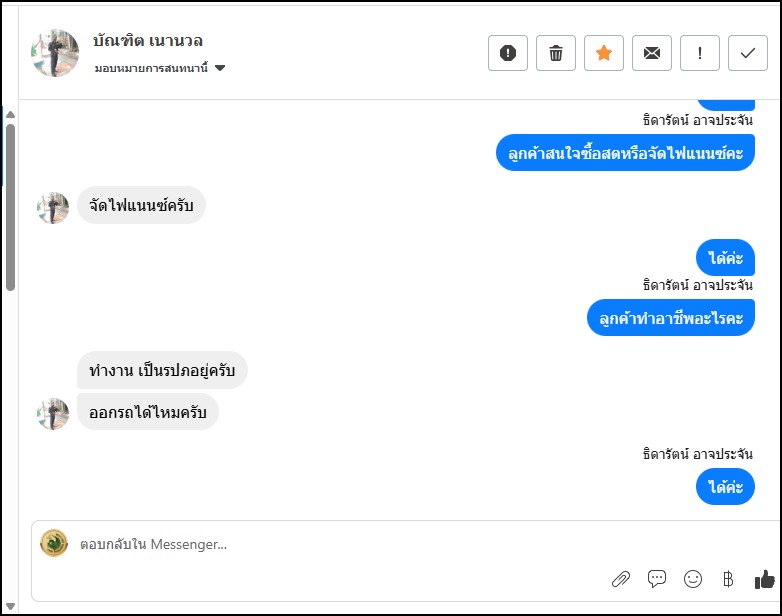Open saved replies speech bubble icon
This screenshot has height=616, width=782.
[x=657, y=579]
